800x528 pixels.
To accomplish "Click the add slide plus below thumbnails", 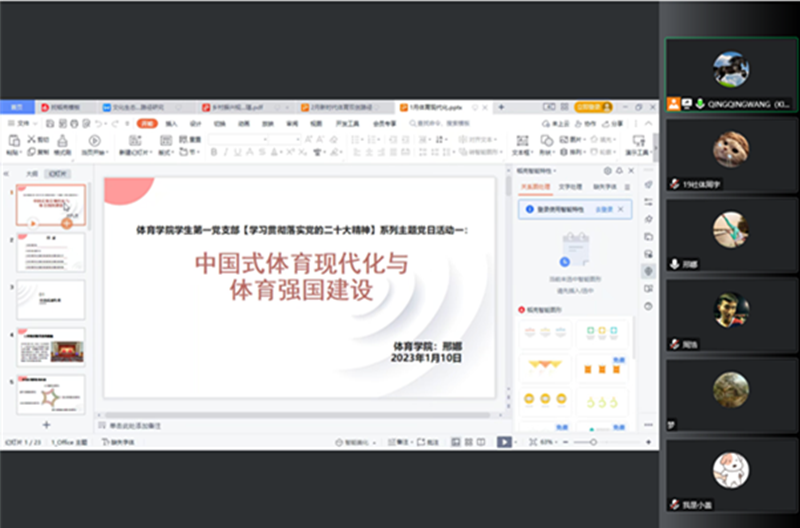I will pos(46,425).
